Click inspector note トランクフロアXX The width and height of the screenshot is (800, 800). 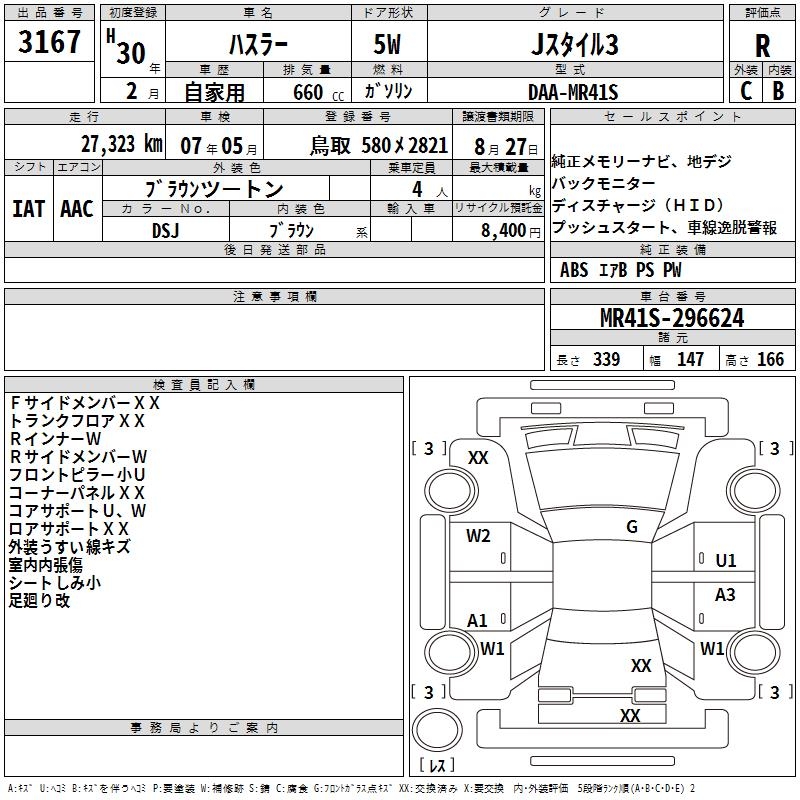click(x=77, y=421)
